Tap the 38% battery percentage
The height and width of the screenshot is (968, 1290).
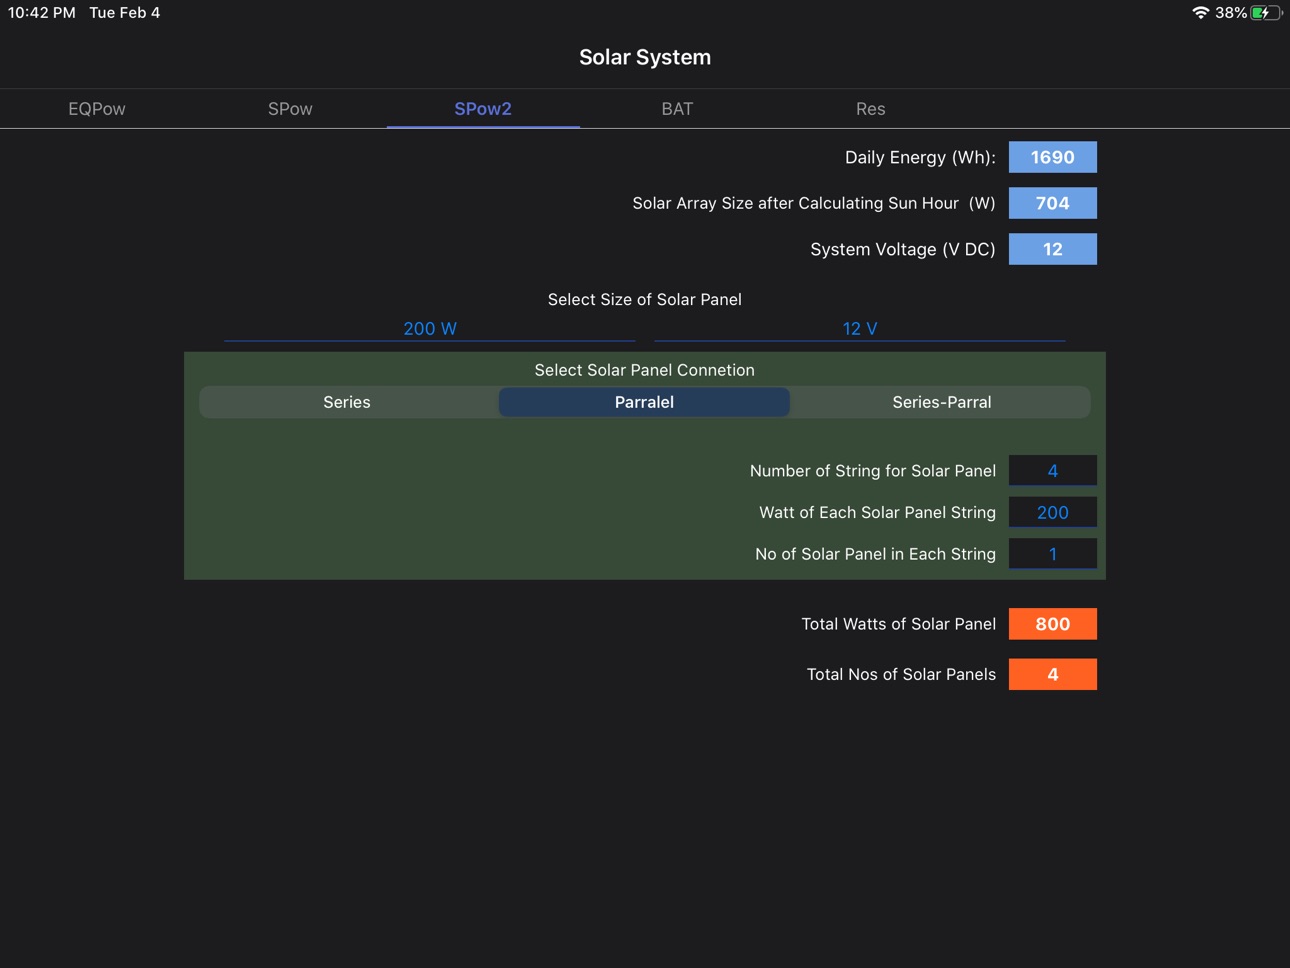pos(1231,13)
